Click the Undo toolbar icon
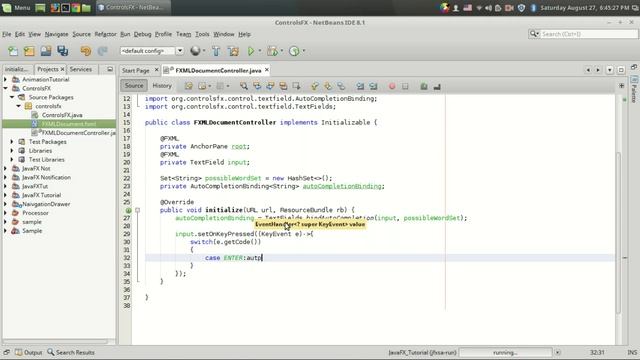The height and width of the screenshot is (360, 640). pos(86,51)
